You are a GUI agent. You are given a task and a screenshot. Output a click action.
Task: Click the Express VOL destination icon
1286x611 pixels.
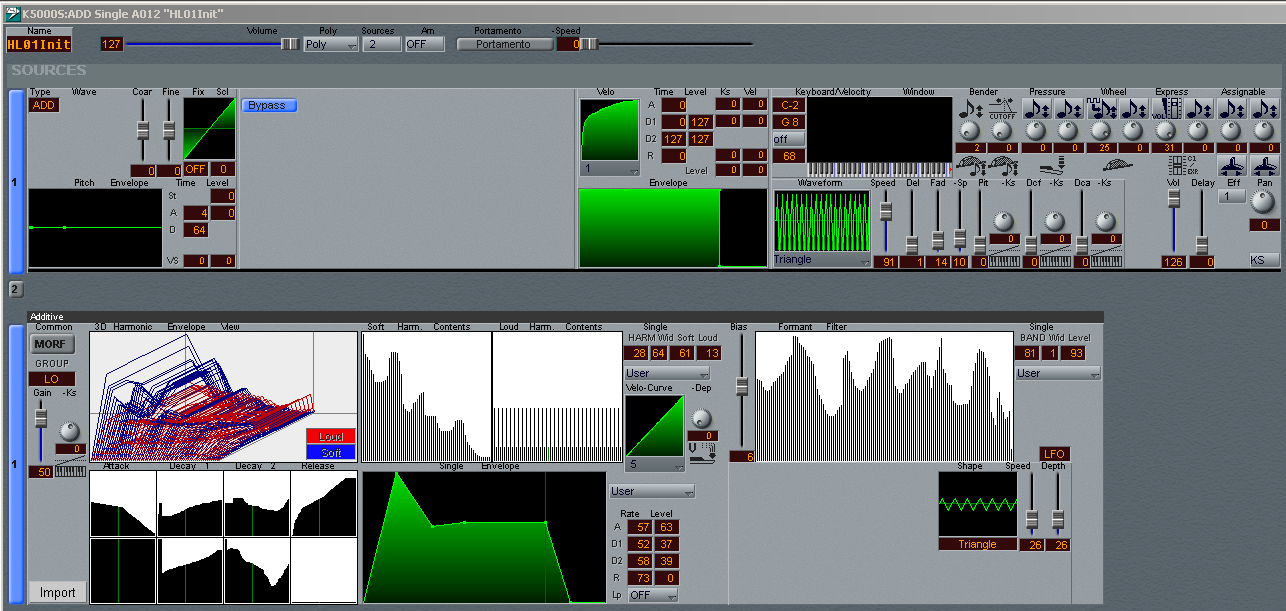pos(1168,108)
